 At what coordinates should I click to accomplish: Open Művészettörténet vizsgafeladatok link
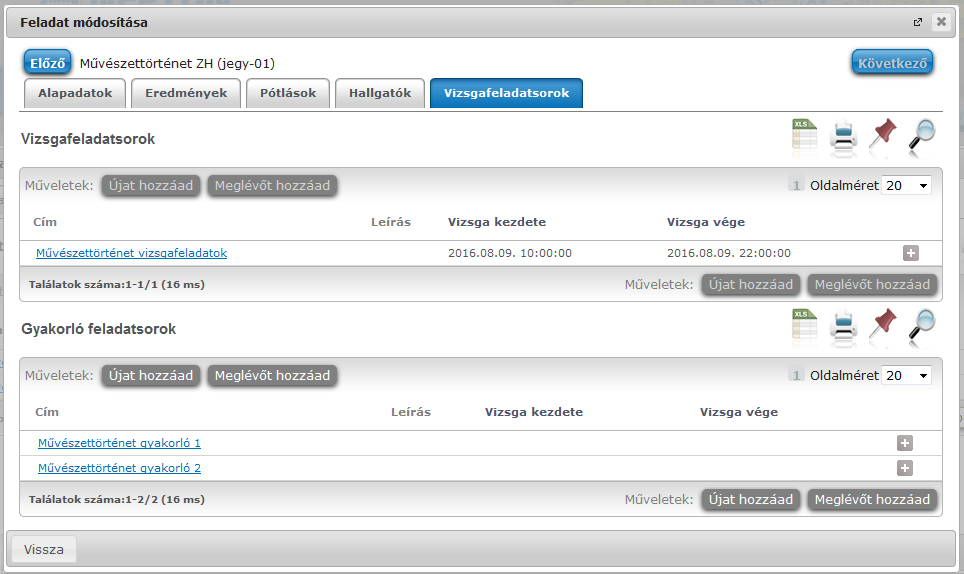click(132, 253)
